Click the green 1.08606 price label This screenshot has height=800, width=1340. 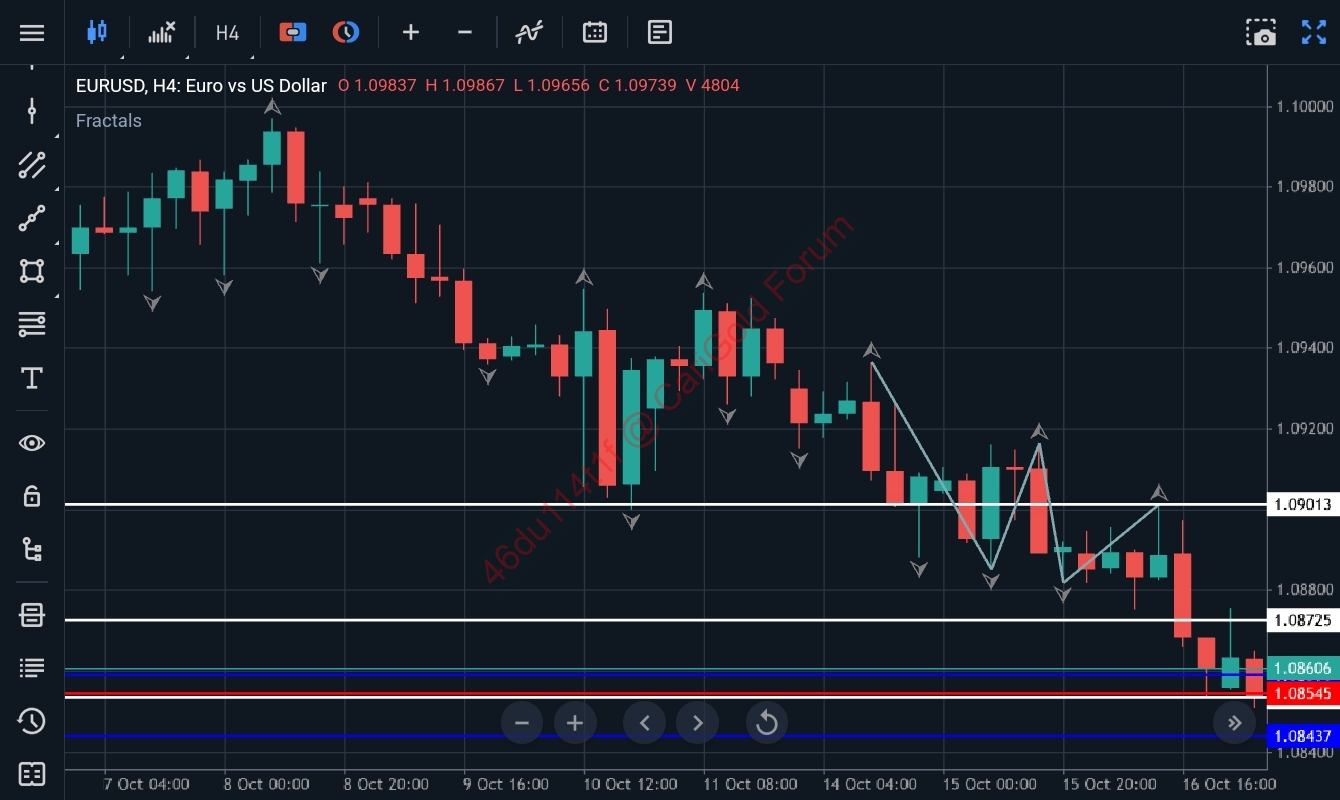coord(1303,668)
